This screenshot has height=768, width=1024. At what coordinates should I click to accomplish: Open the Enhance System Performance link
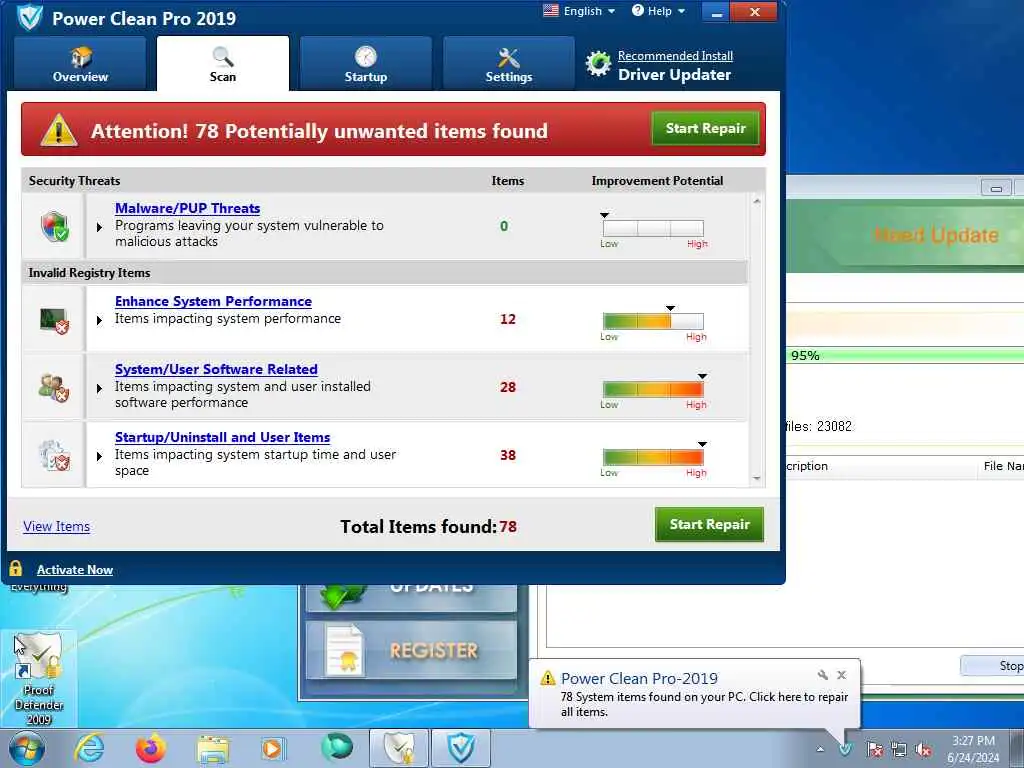[x=213, y=301]
